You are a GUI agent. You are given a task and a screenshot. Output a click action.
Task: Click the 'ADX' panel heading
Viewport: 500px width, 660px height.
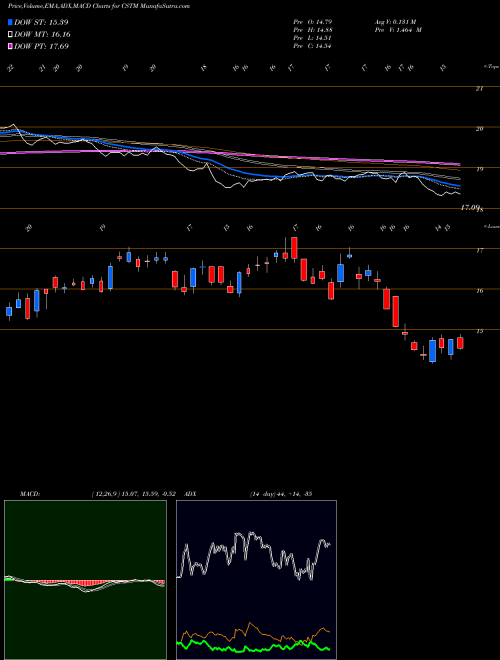[191, 494]
